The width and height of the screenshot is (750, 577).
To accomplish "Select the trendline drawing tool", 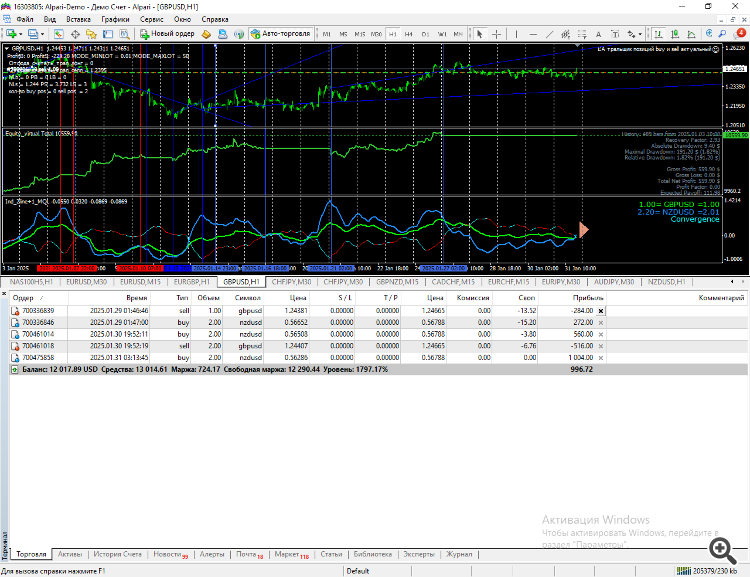I will 550,34.
